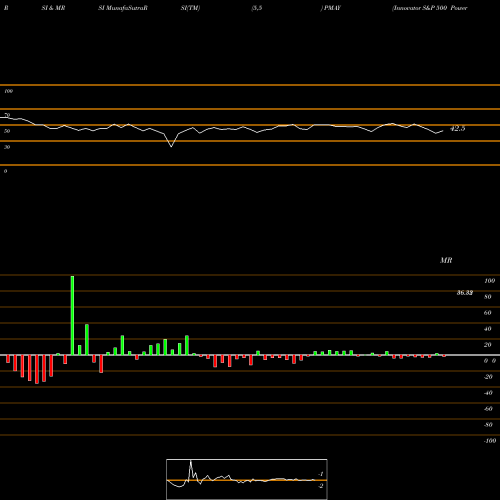Click the MR axis label -20

488,377
